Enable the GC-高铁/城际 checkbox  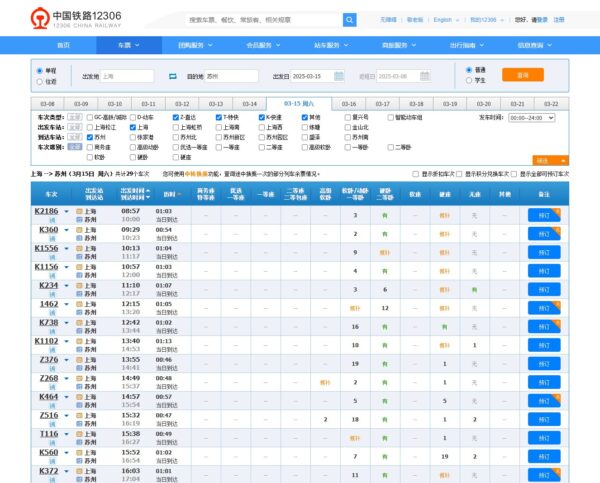[89, 117]
